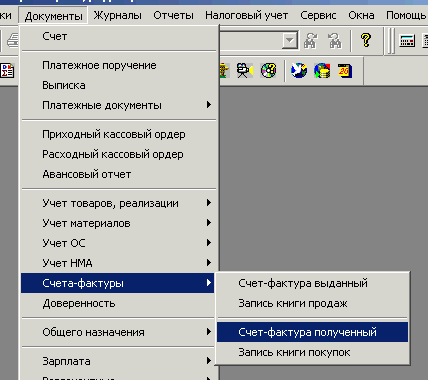This screenshot has width=428, height=380.
Task: Expand Зарплата submenu
Action: (118, 361)
